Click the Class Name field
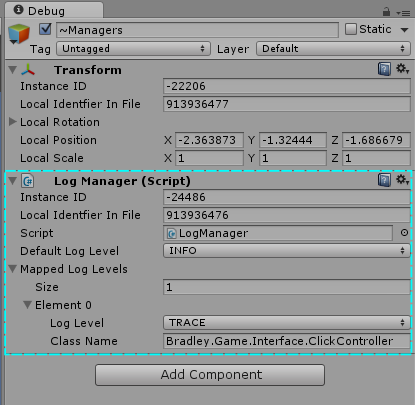Screen dimensions: 415x405 point(287,341)
